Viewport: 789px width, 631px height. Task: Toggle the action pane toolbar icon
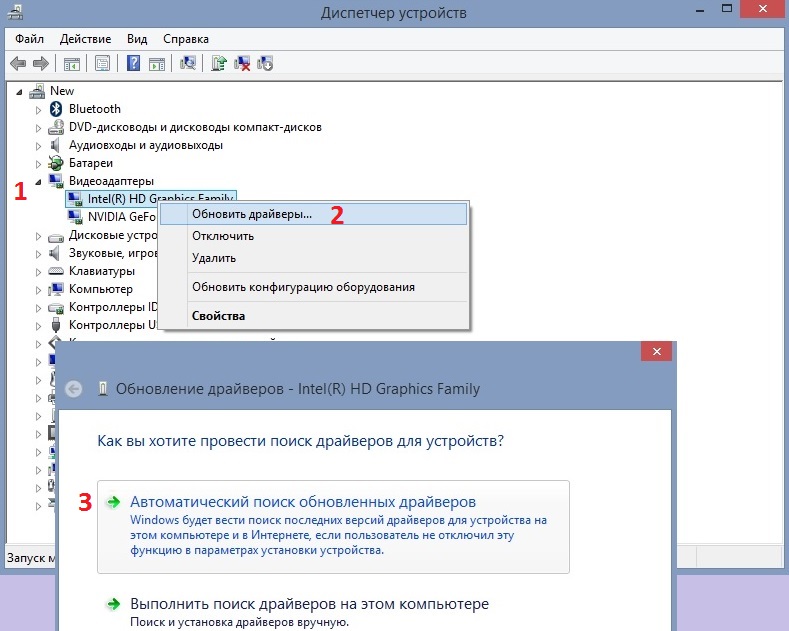pyautogui.click(x=157, y=64)
